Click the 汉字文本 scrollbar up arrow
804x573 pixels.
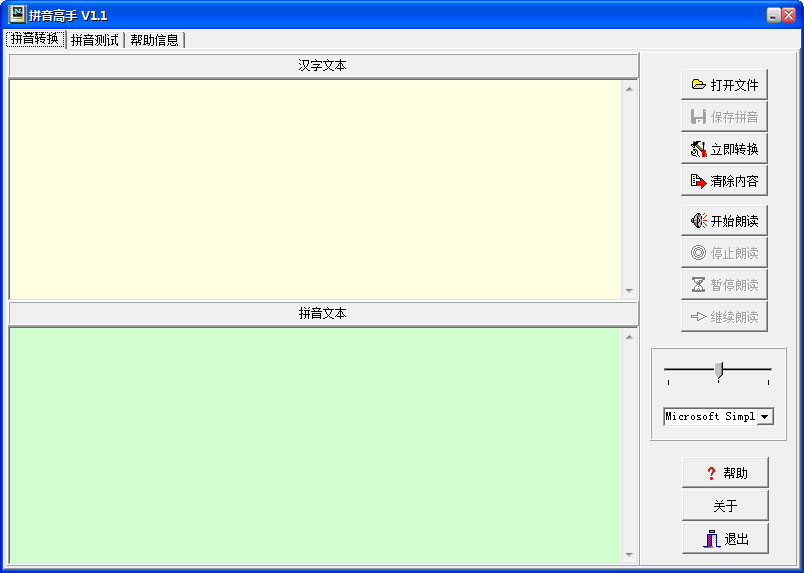pos(629,89)
